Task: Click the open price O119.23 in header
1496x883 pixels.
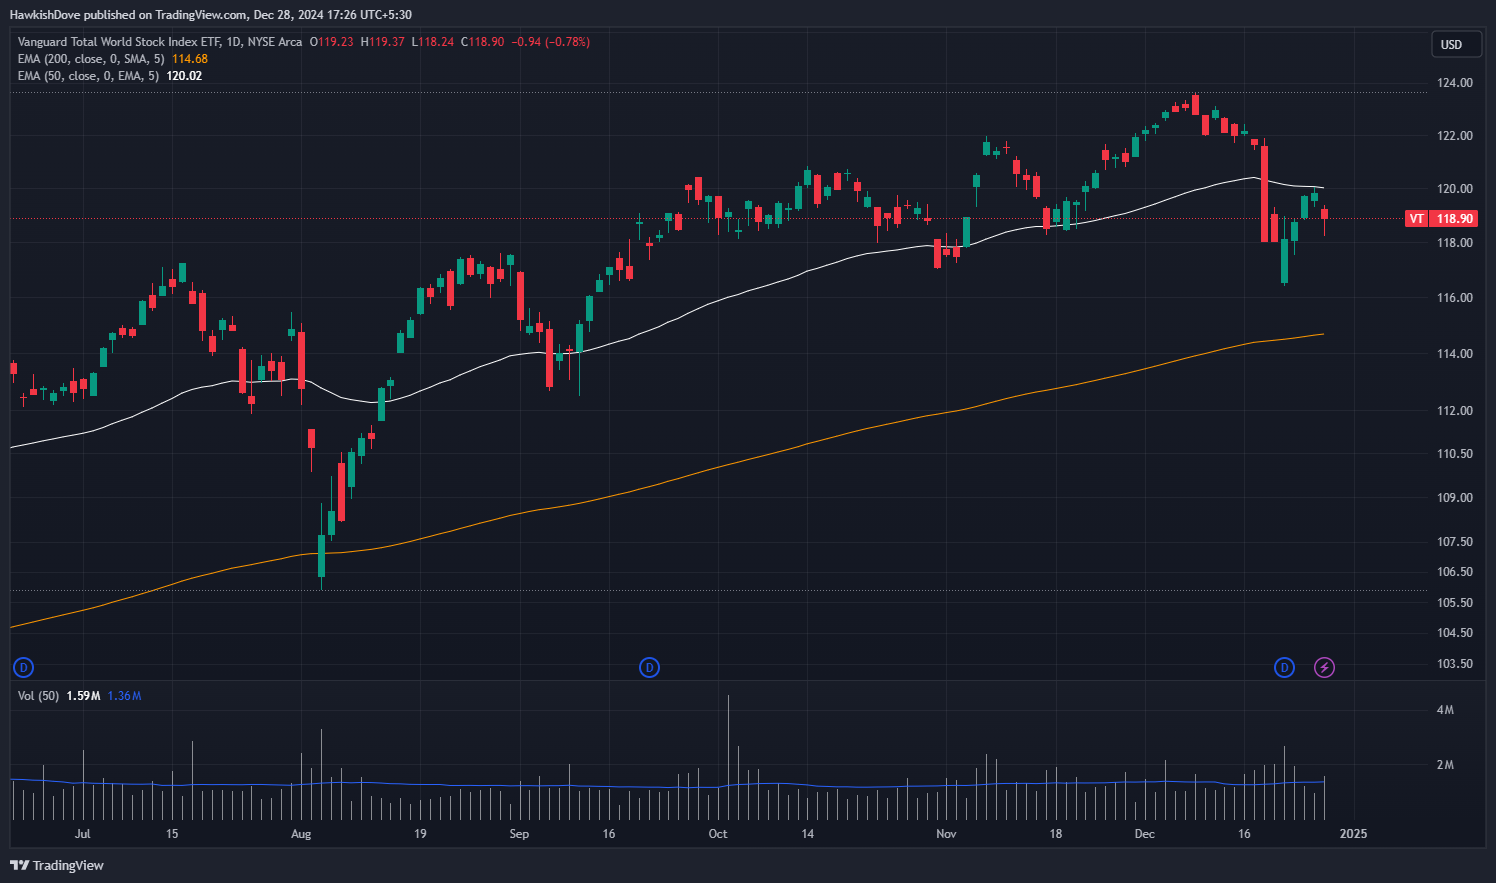Action: [x=331, y=42]
